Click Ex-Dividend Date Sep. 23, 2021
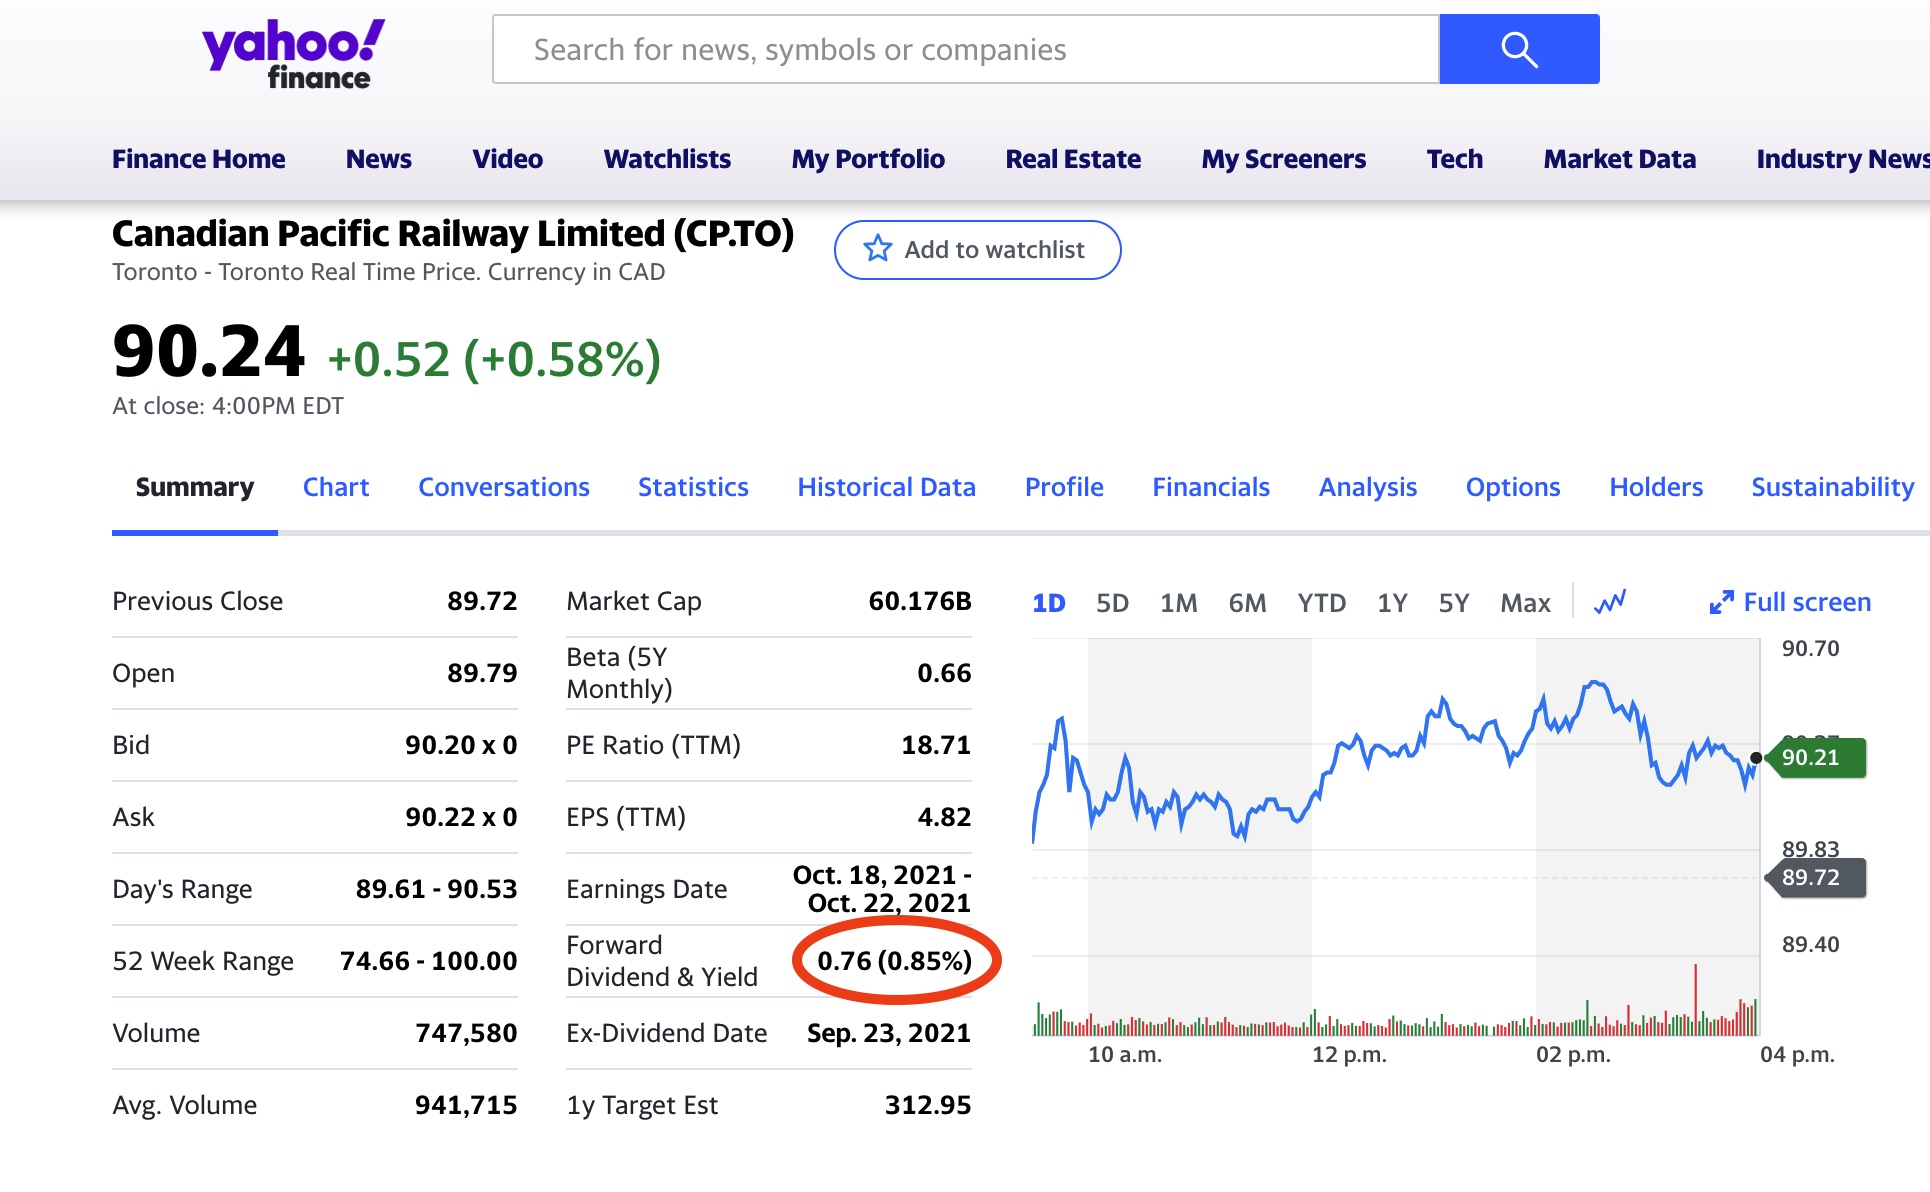 pyautogui.click(x=889, y=1033)
